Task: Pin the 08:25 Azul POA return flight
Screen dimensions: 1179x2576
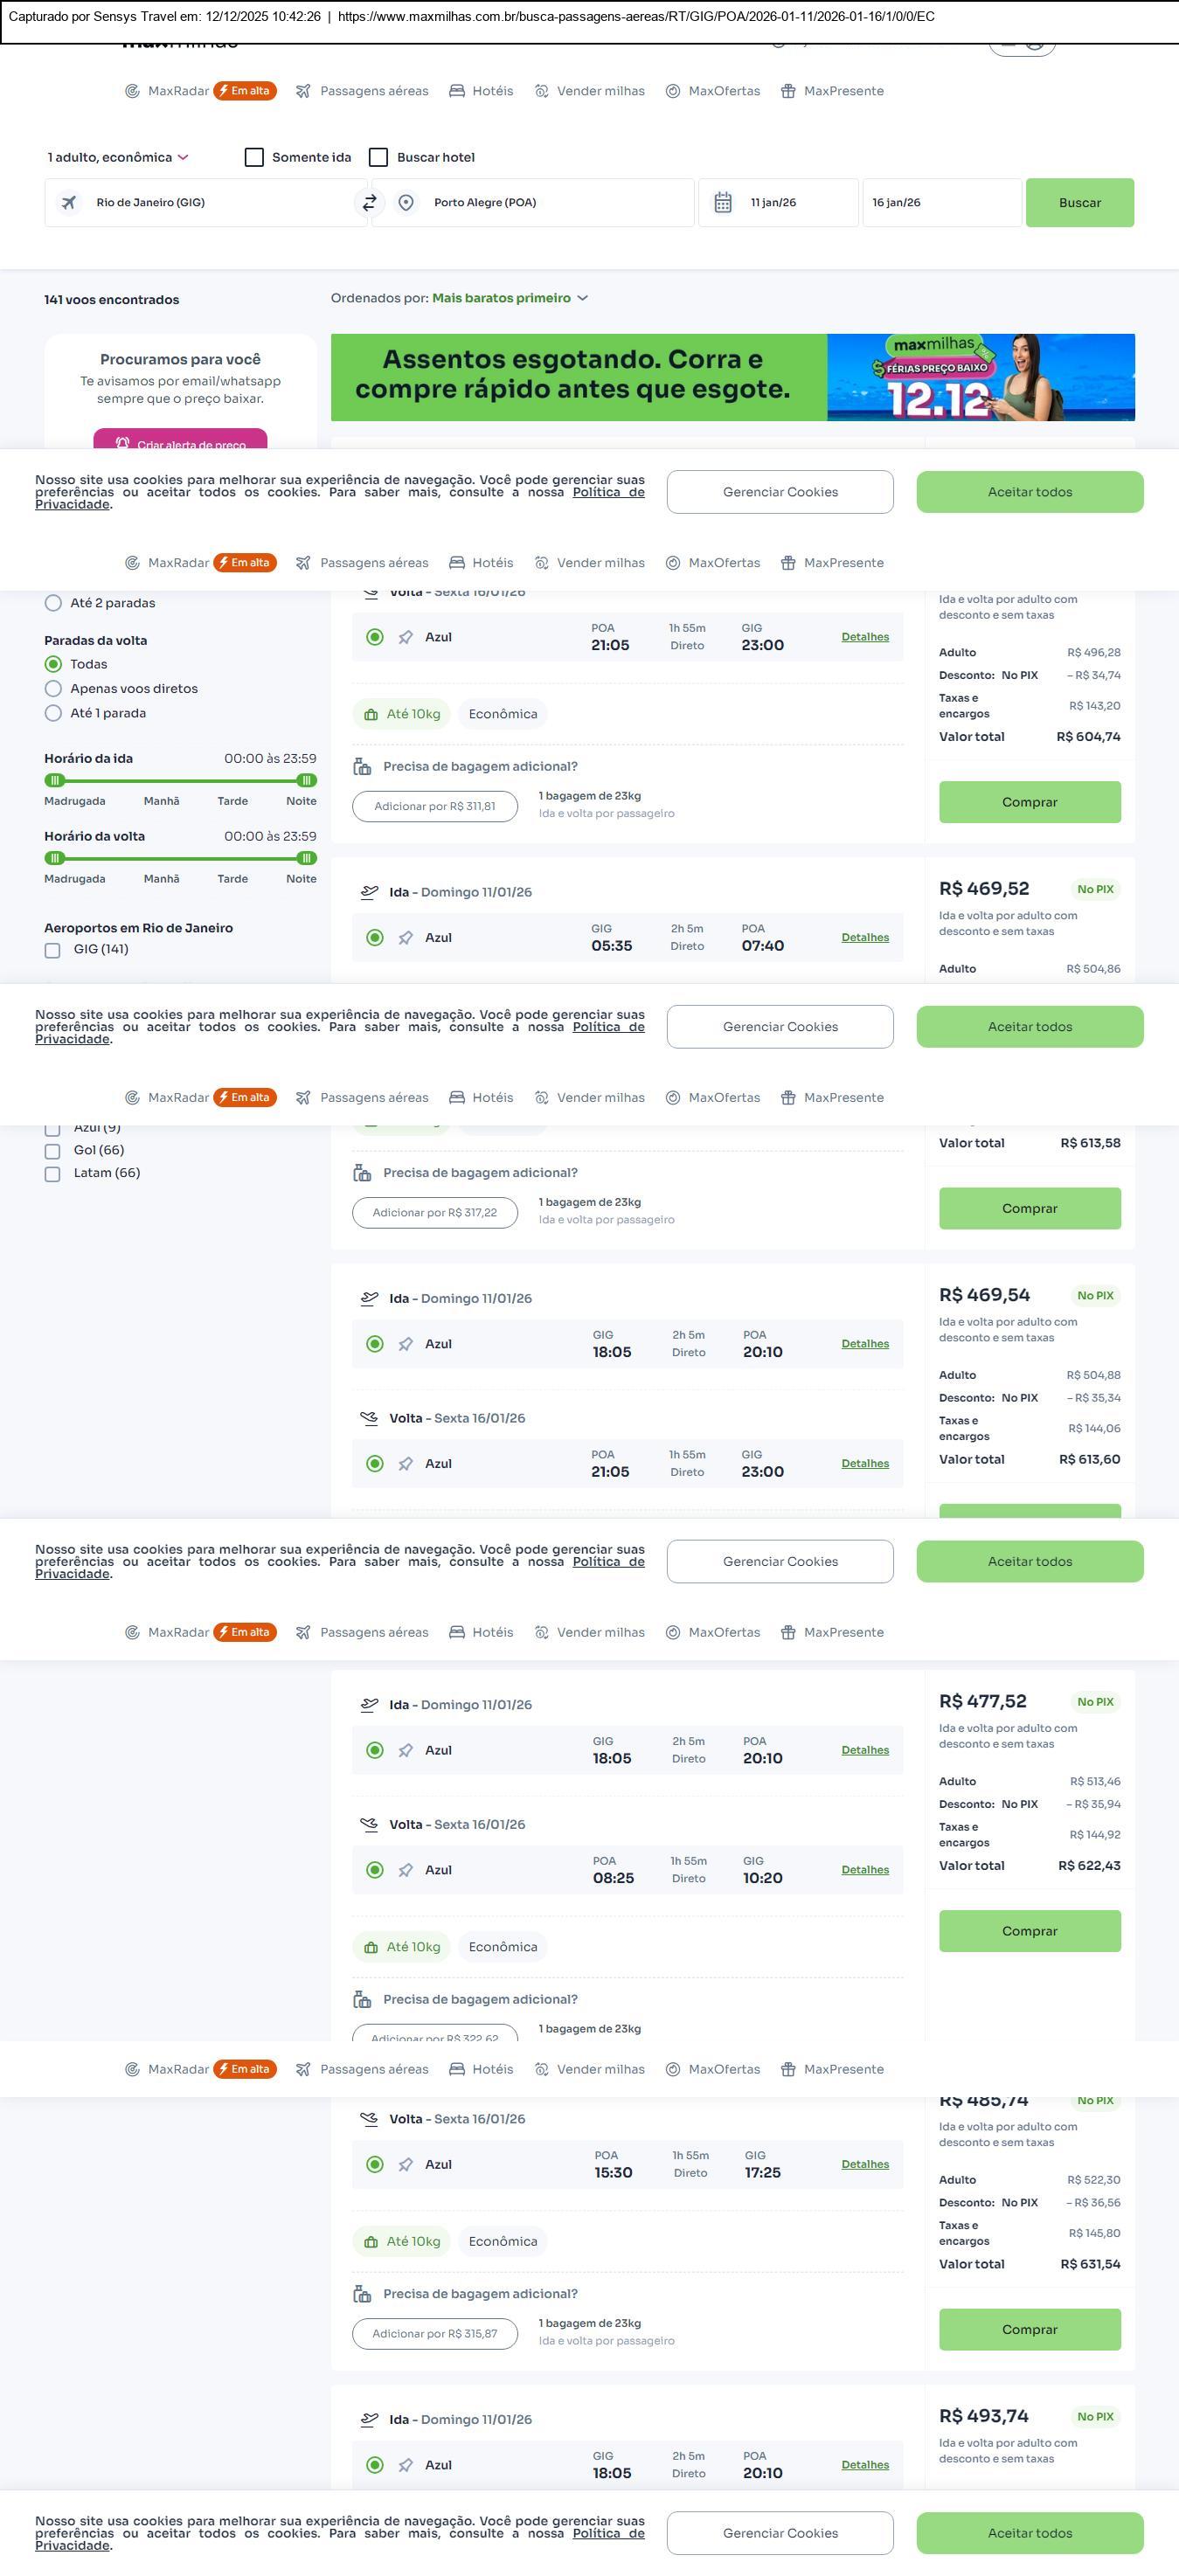Action: 406,1870
